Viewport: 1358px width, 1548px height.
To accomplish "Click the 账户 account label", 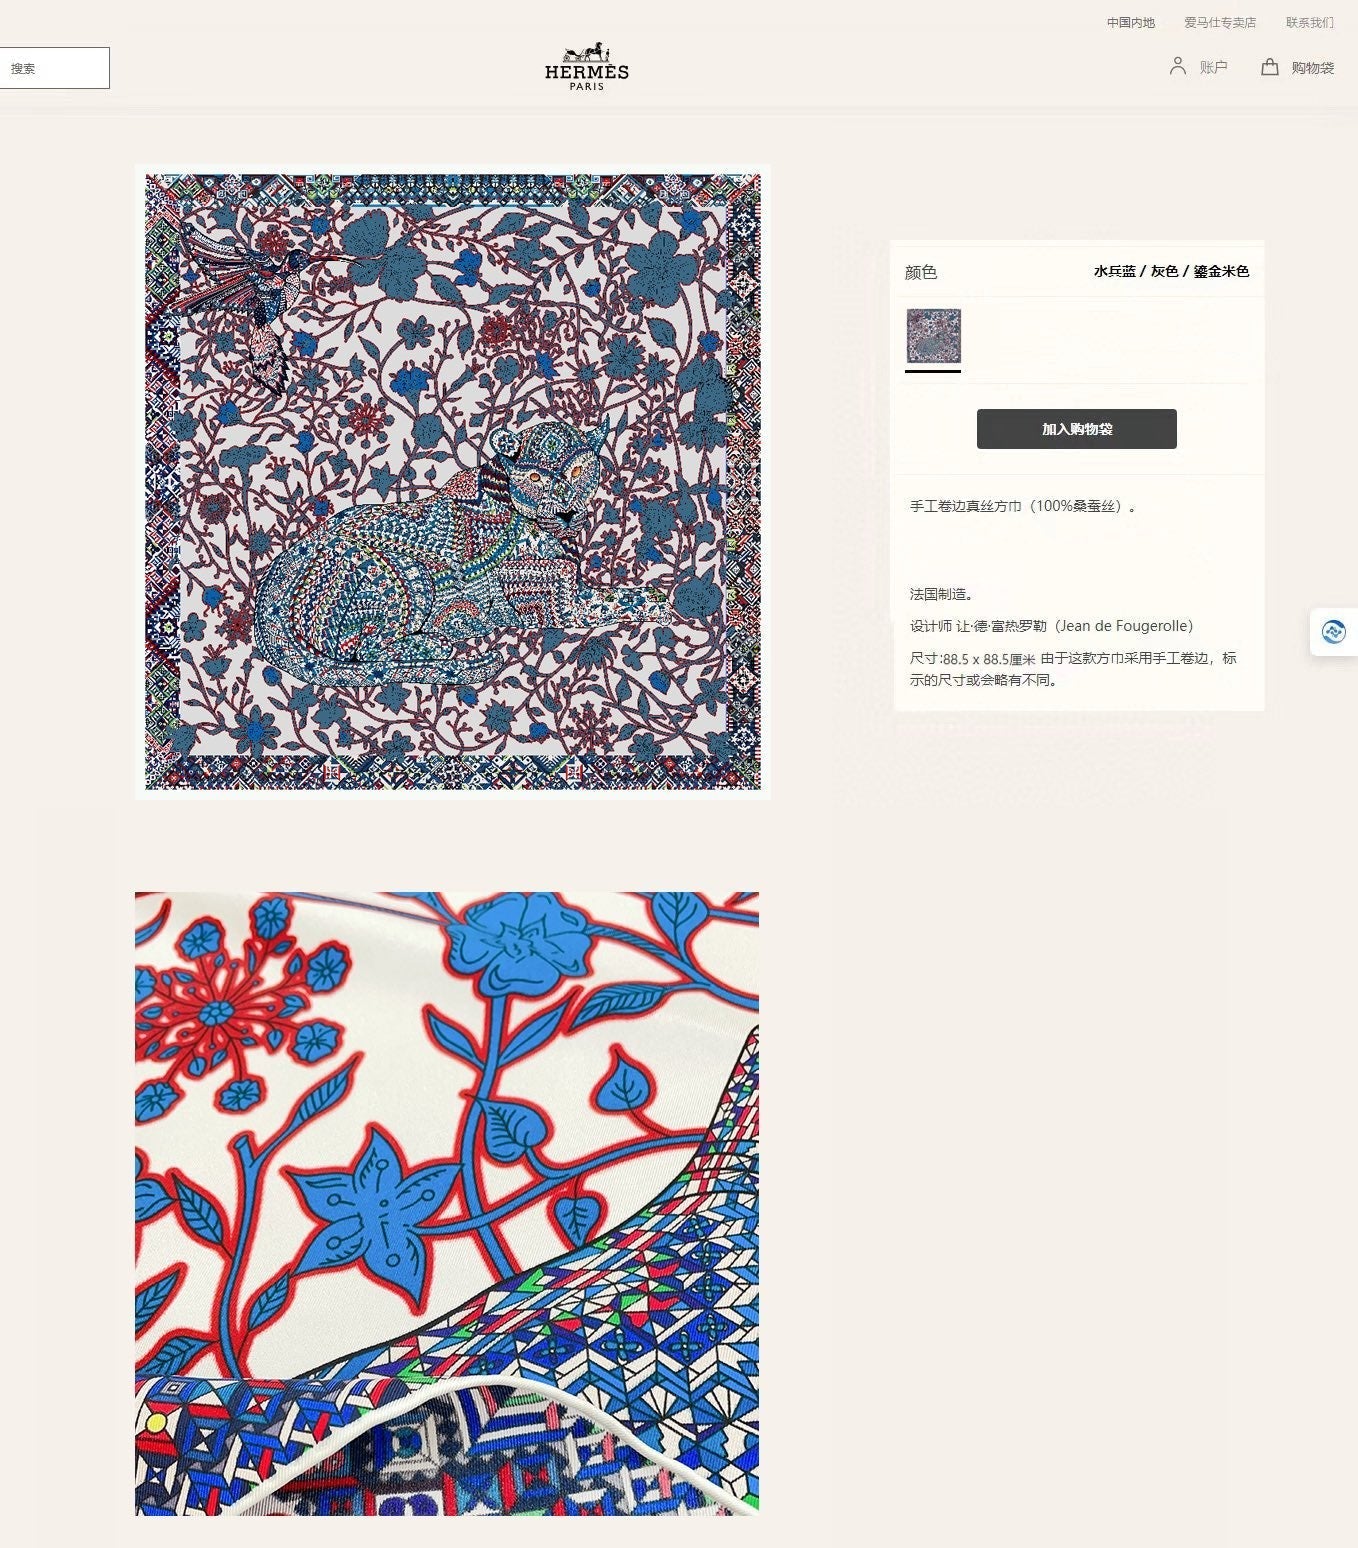I will 1213,67.
